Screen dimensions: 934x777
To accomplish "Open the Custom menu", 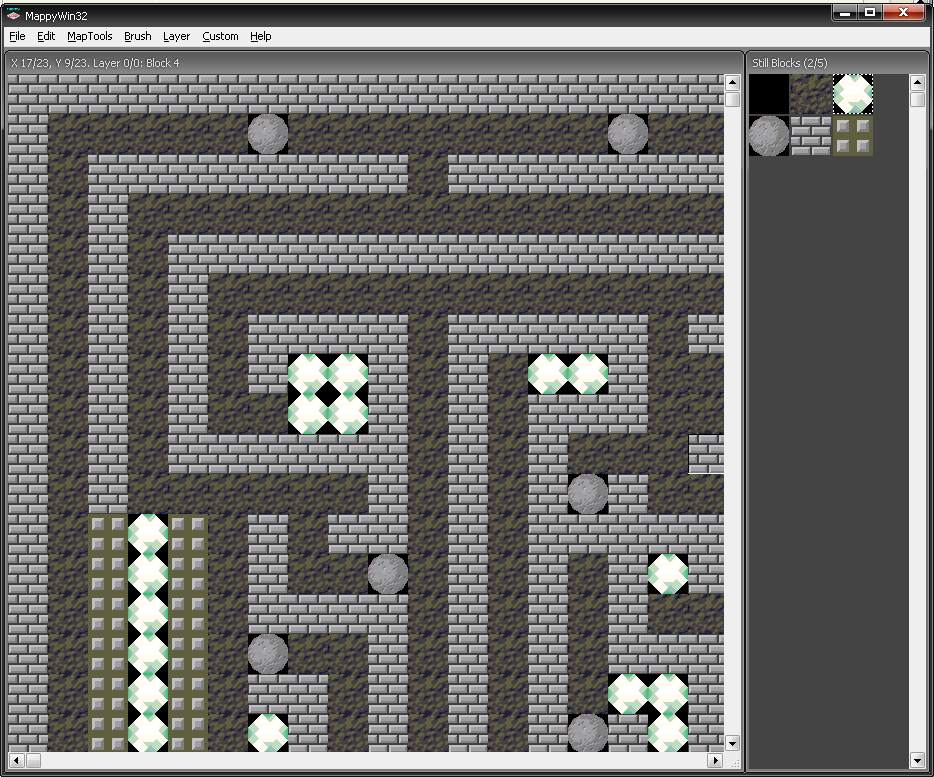I will click(220, 36).
